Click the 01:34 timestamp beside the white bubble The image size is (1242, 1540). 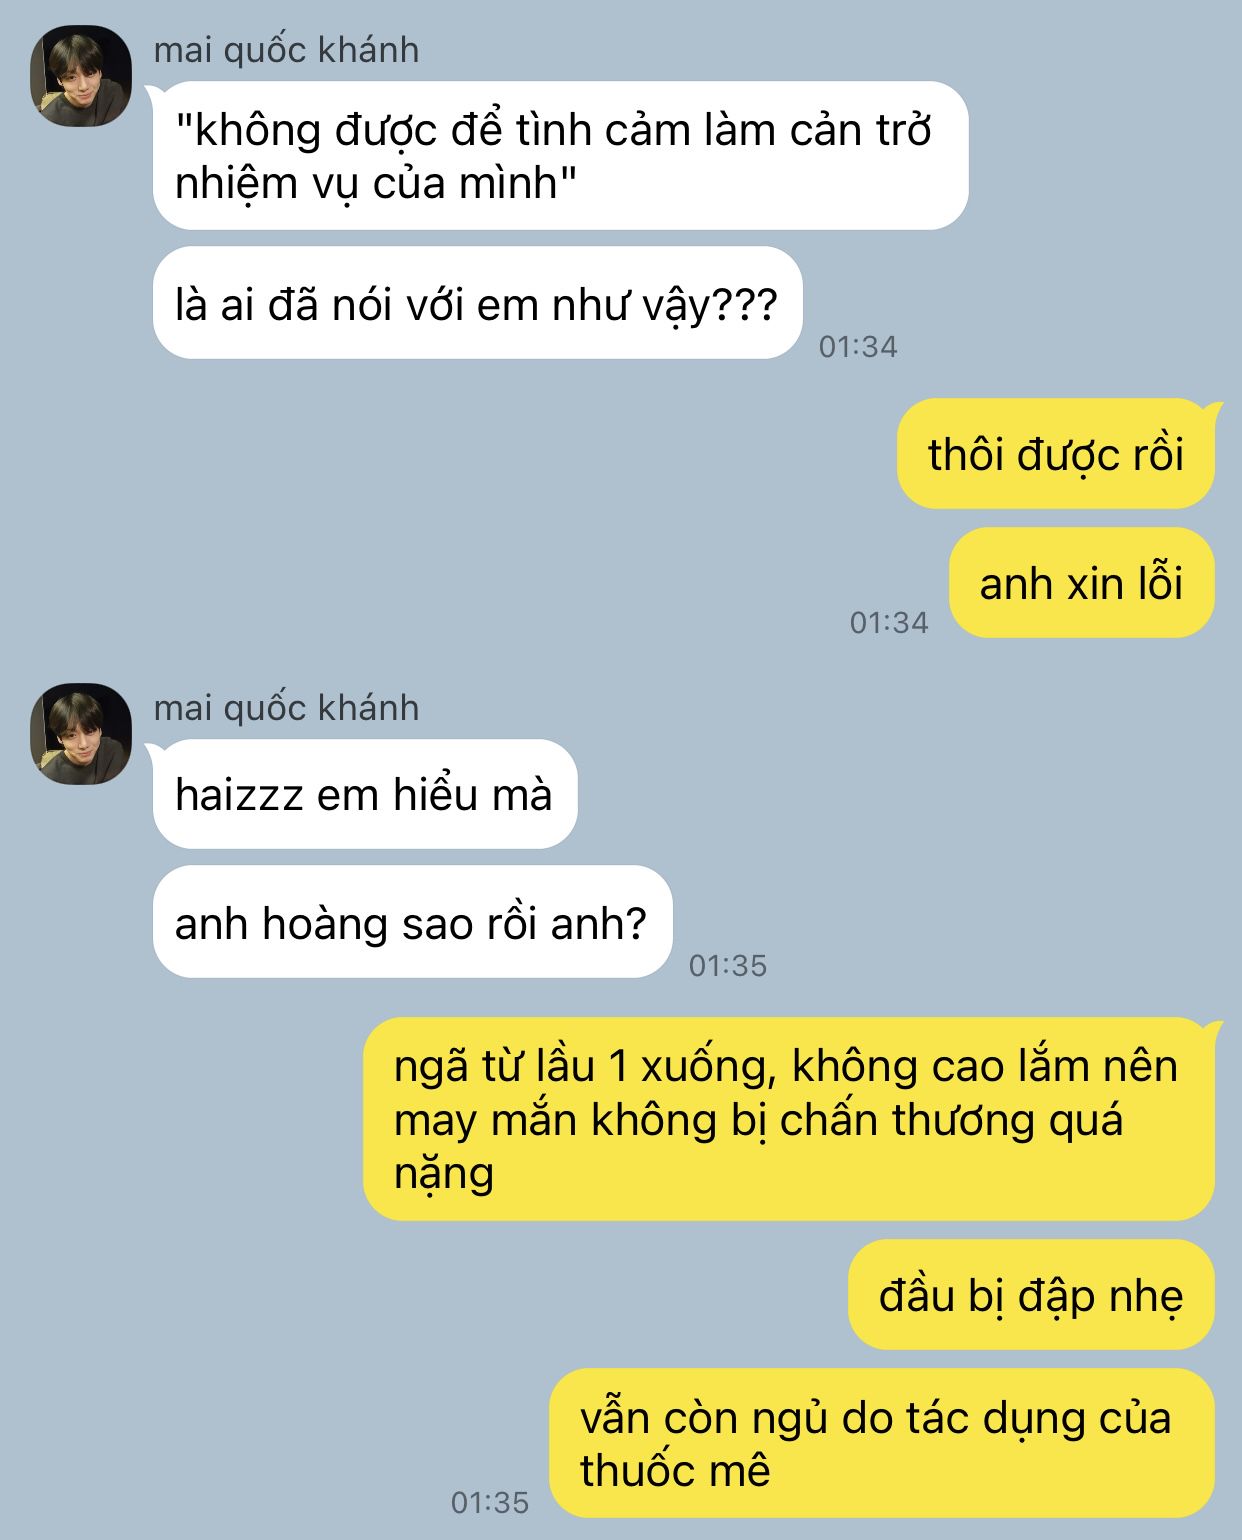point(858,347)
